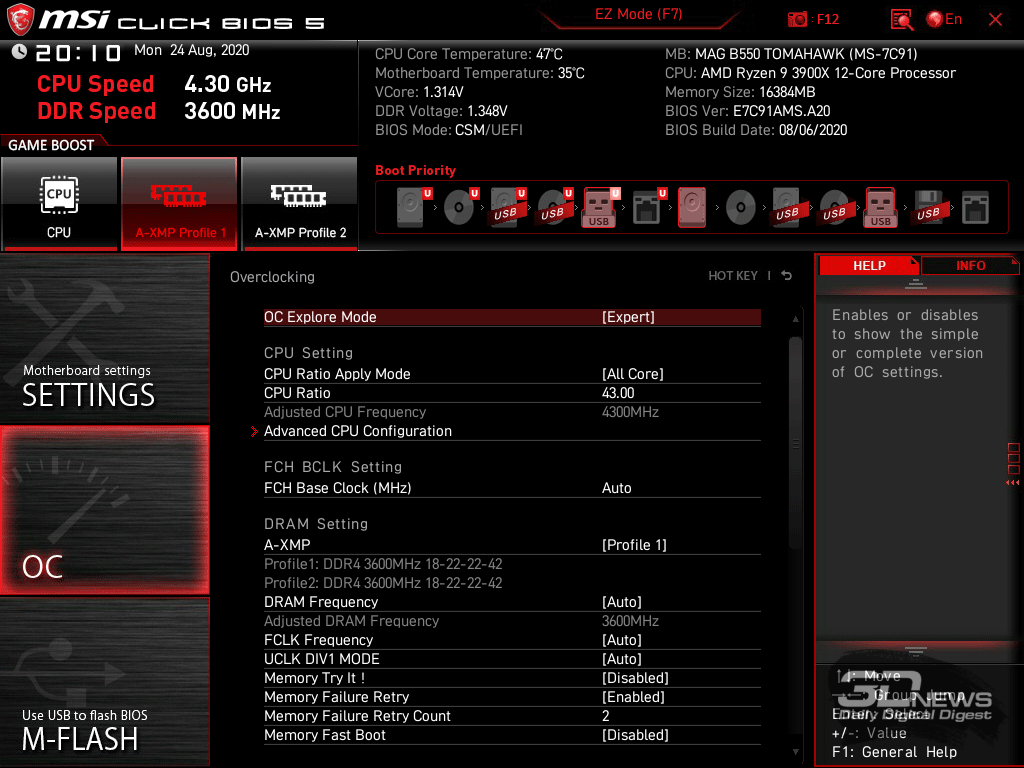The width and height of the screenshot is (1024, 768).
Task: Select the CPU Ratio value field
Action: [x=512, y=392]
